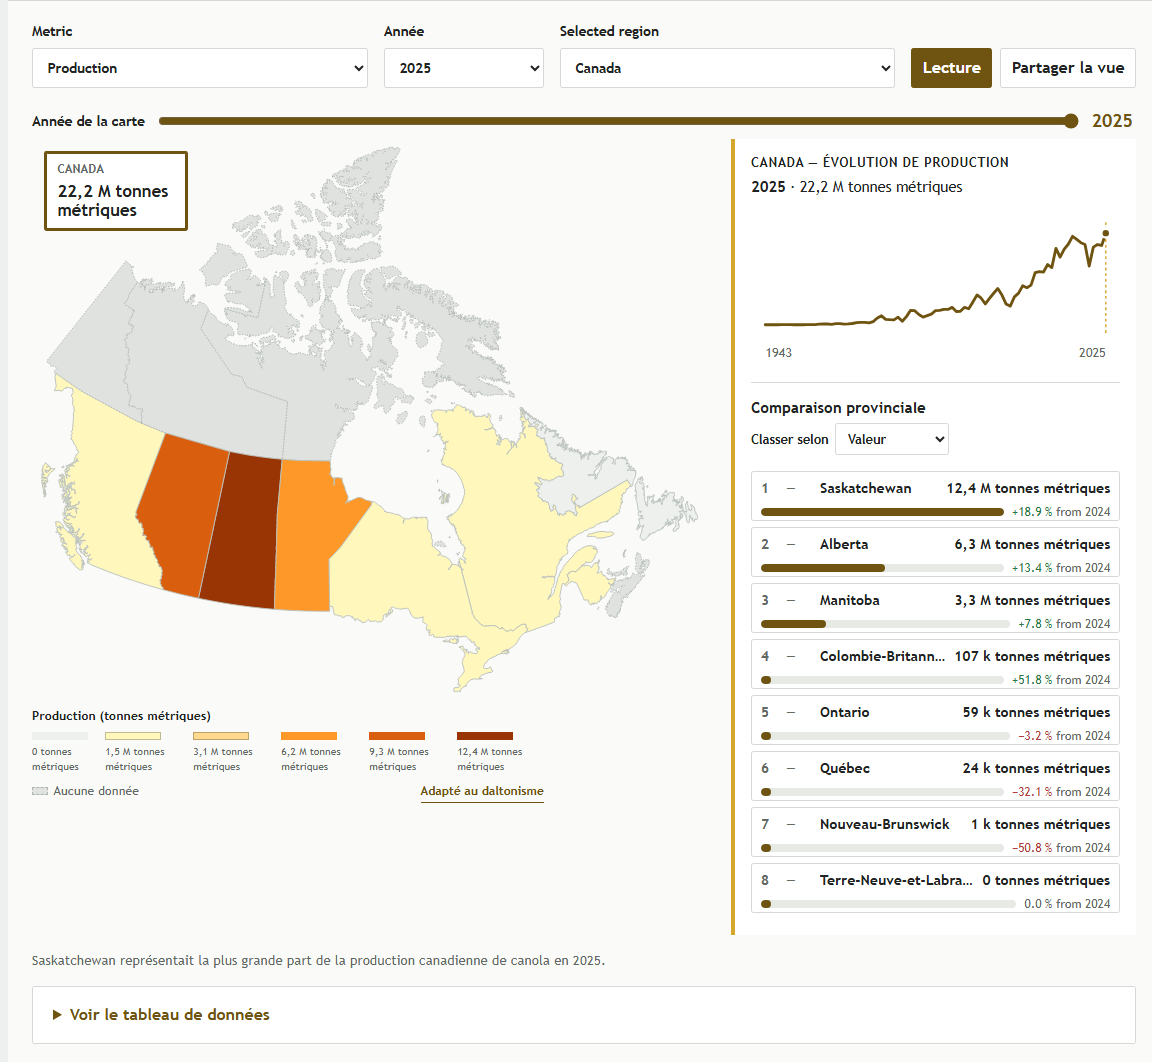The width and height of the screenshot is (1152, 1062).
Task: Open the Terre-Neuve-et-Labrador ranking row
Action: (x=935, y=888)
